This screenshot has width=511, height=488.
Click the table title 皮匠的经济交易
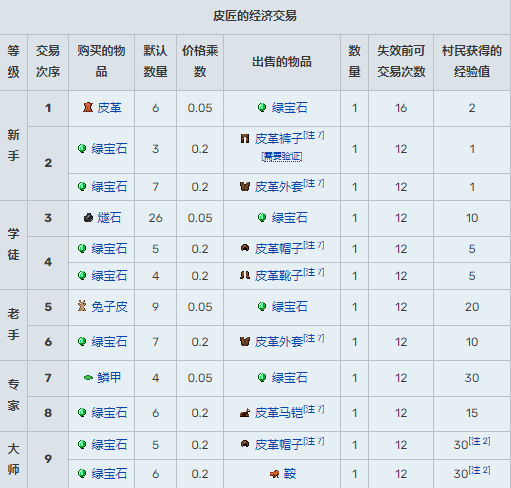point(255,16)
